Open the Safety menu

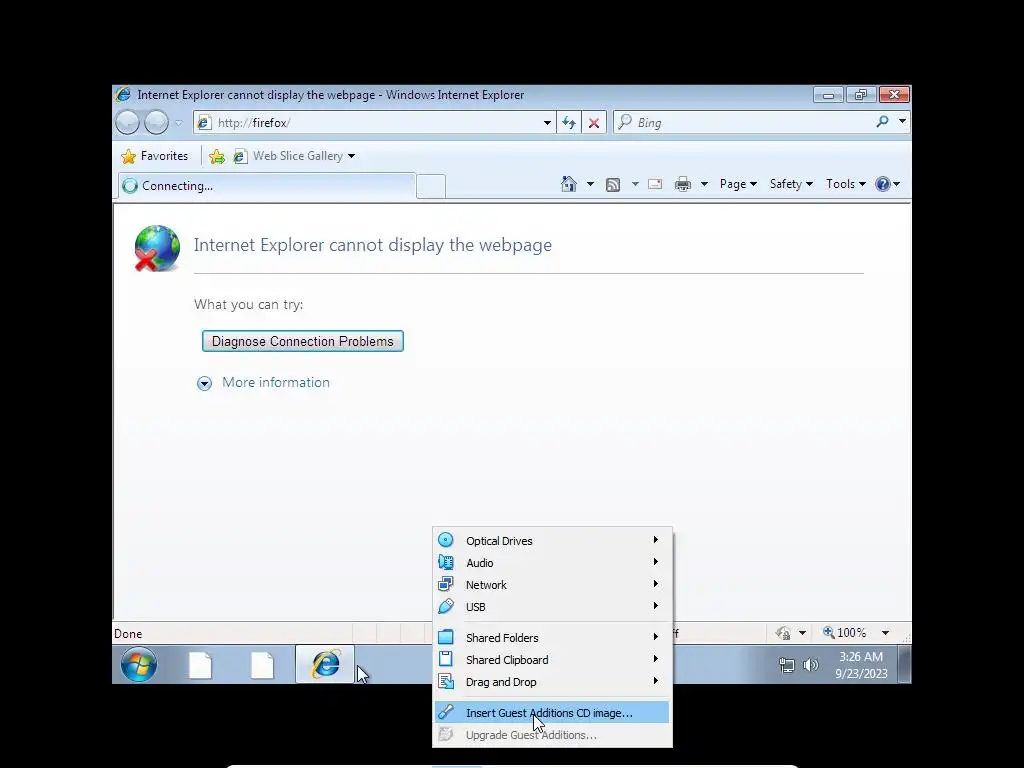[x=791, y=184]
